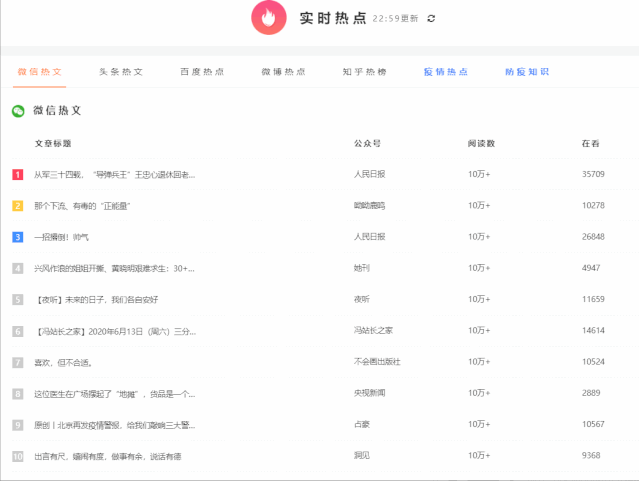Click the gray rank 7 badge
Image resolution: width=639 pixels, height=481 pixels.
tap(18, 362)
